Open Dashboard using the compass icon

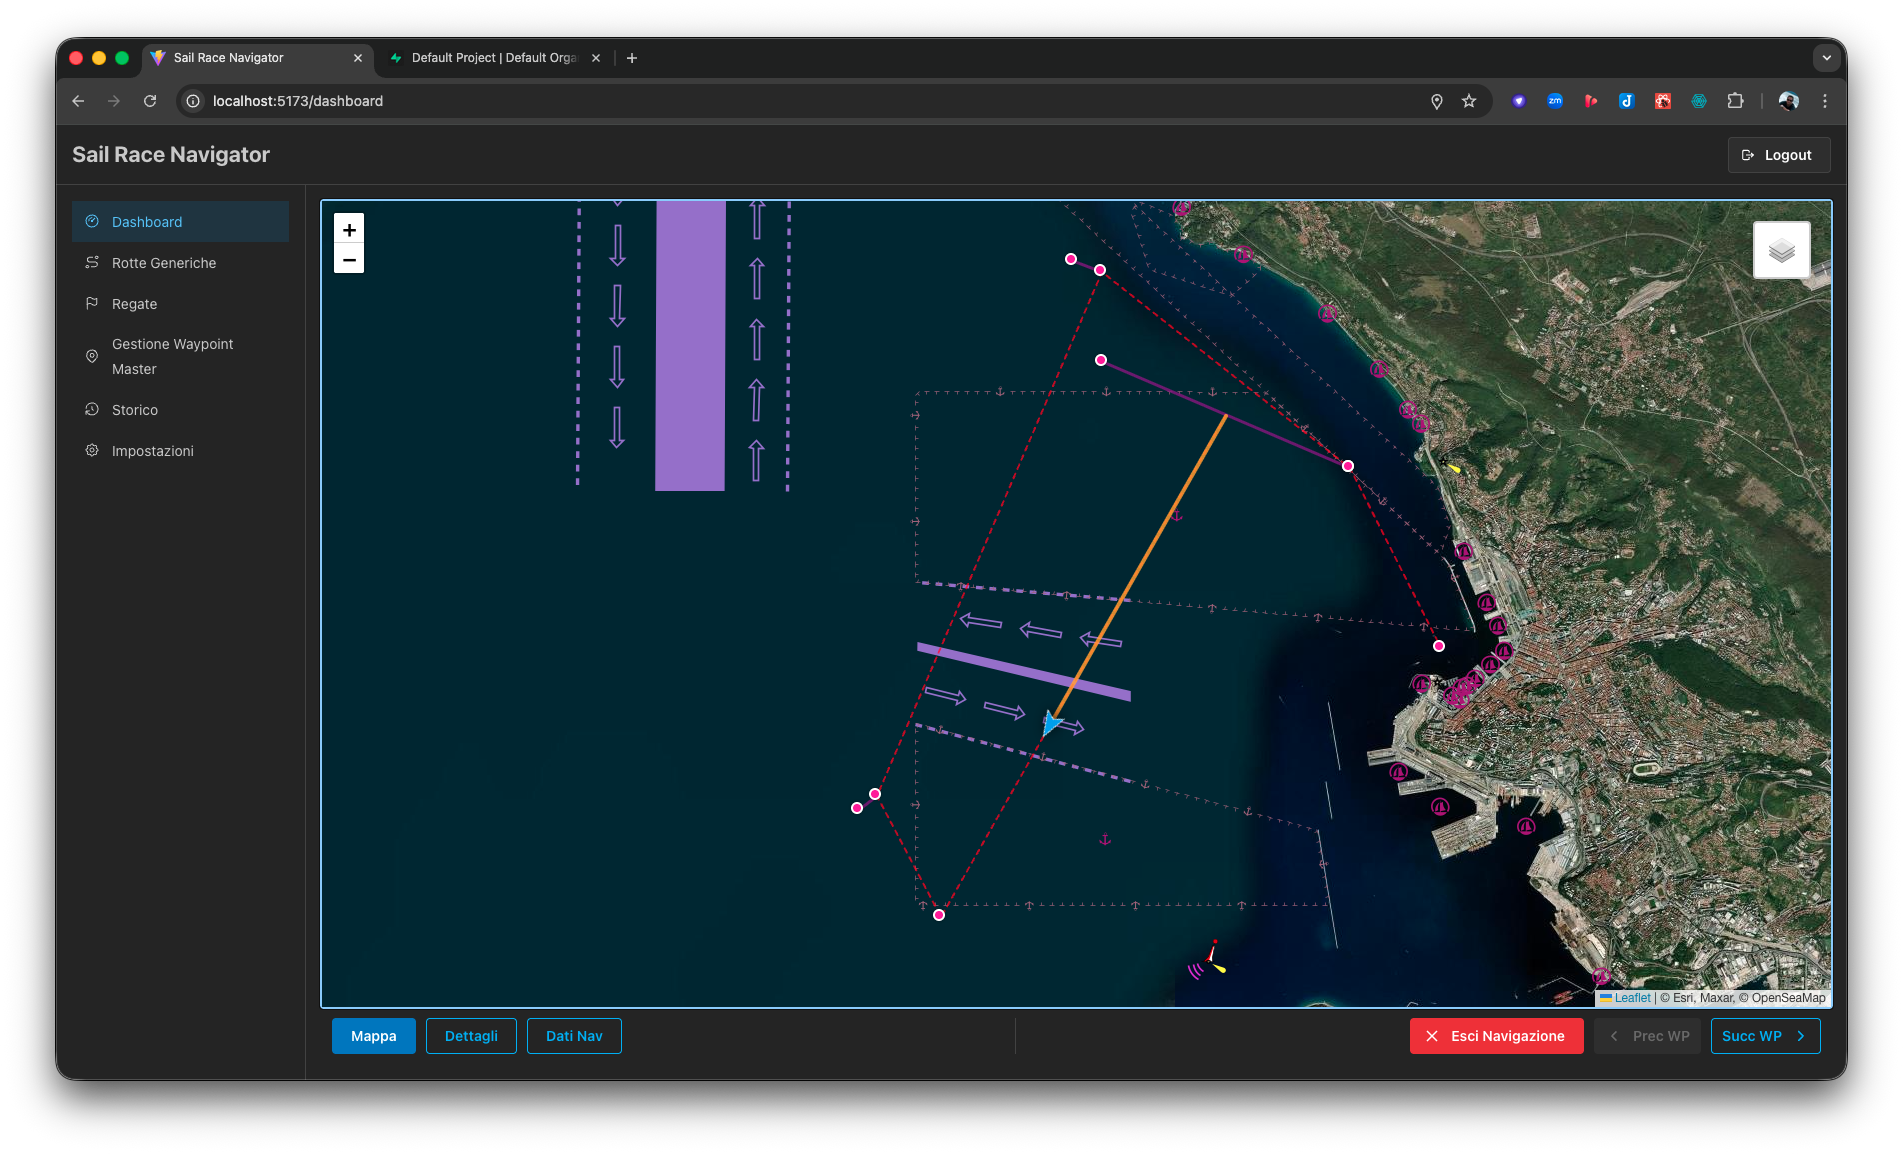(x=92, y=221)
